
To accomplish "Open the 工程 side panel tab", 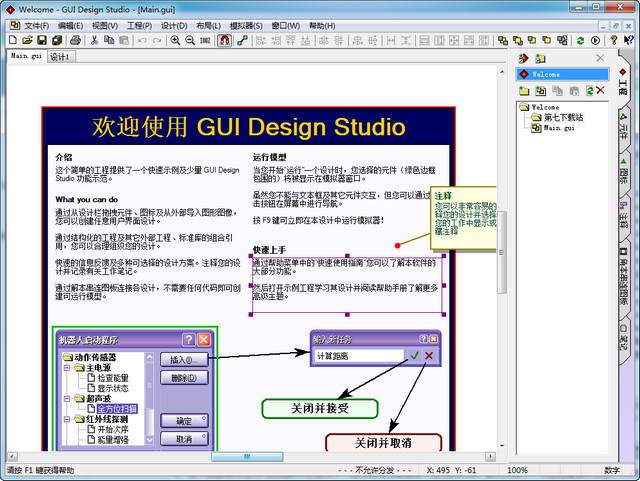I will (x=623, y=81).
